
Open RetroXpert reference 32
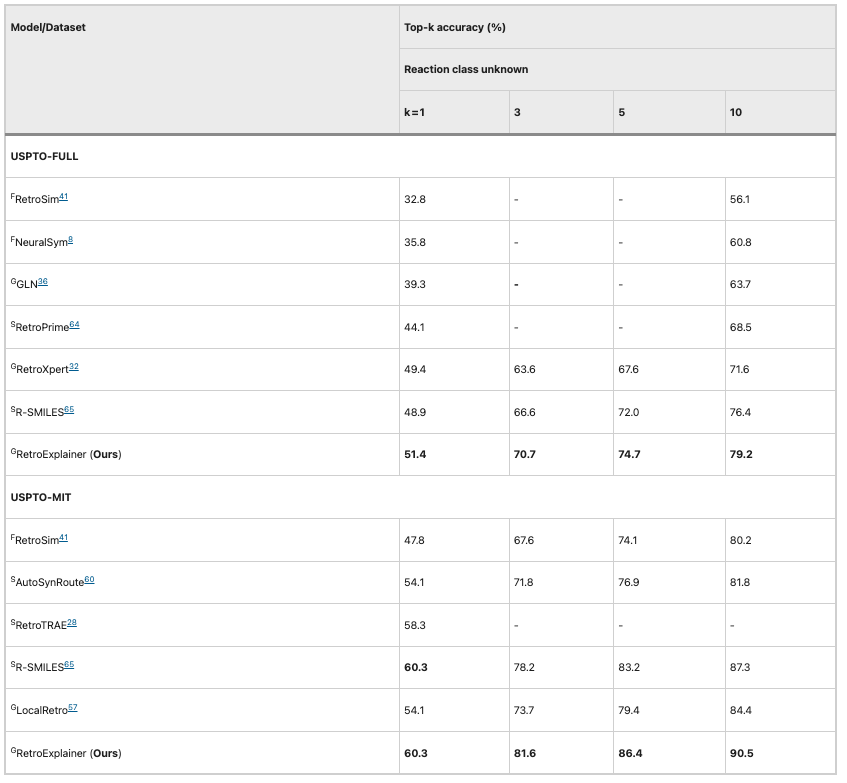(x=74, y=367)
